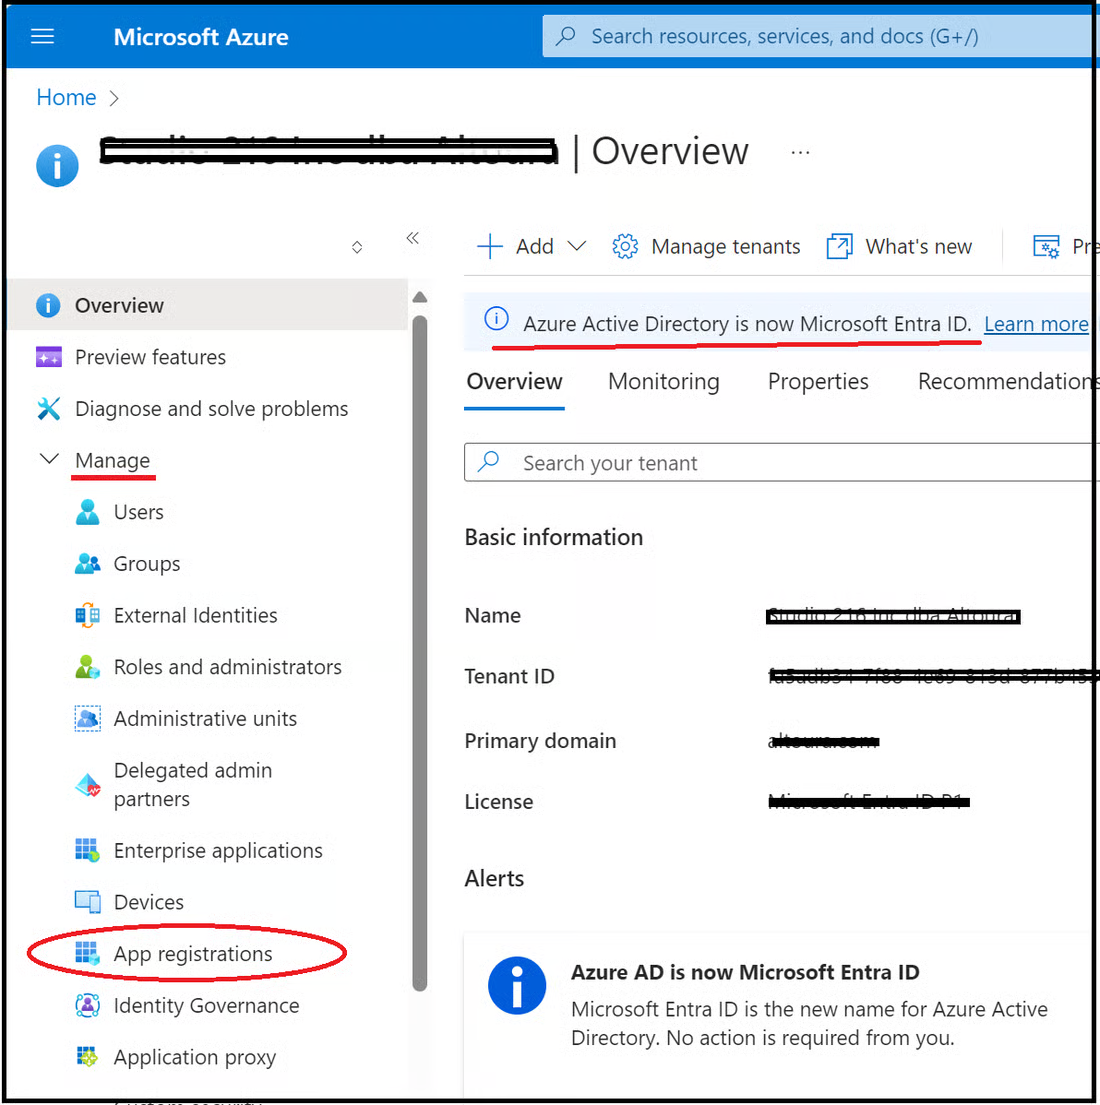The height and width of the screenshot is (1105, 1100).
Task: Click the Groups icon
Action: pos(87,564)
